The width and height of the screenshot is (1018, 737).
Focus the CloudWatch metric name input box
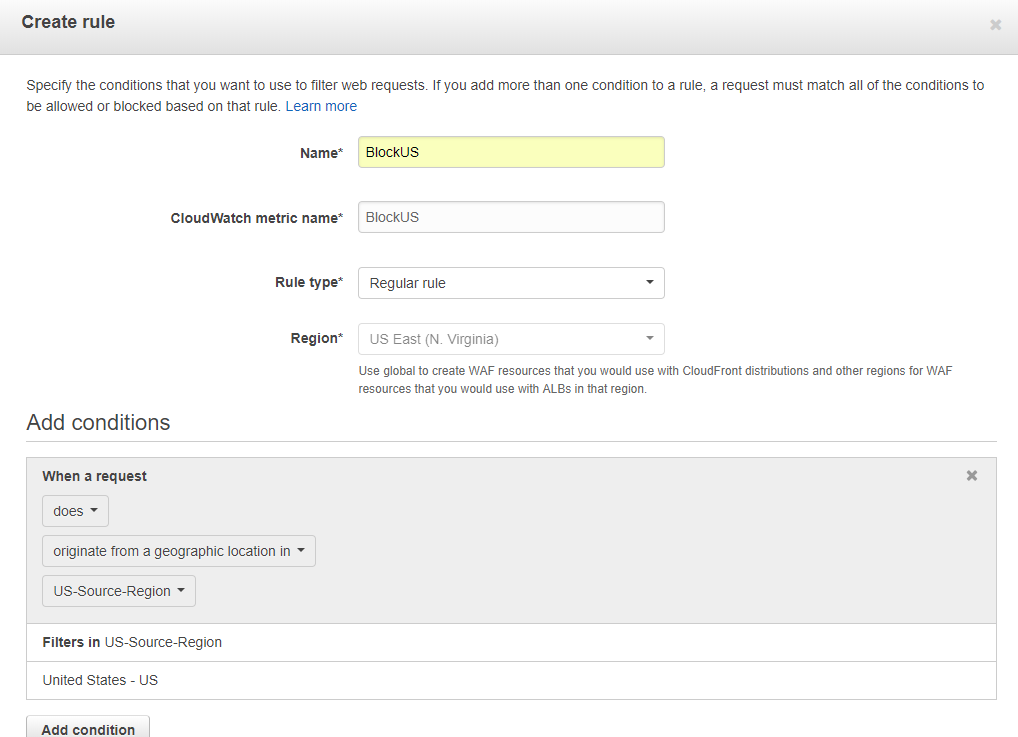click(511, 217)
